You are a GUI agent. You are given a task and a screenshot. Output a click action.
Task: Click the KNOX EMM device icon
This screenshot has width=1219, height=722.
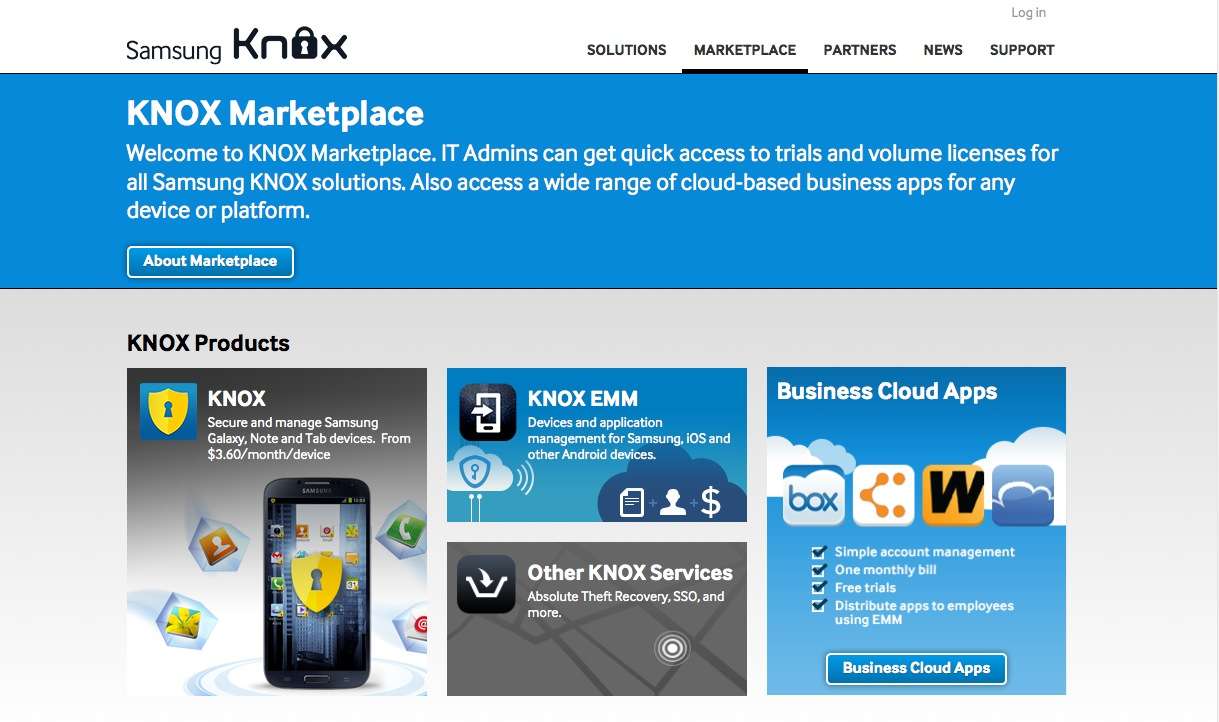[x=488, y=412]
